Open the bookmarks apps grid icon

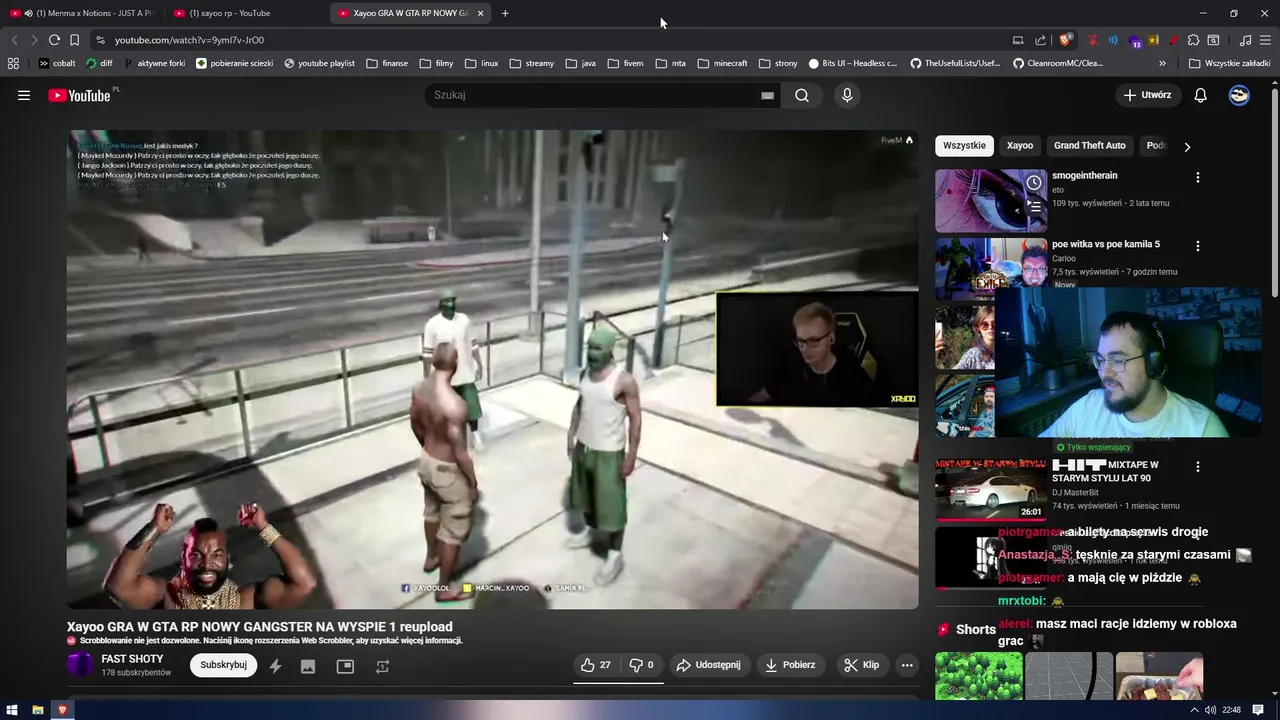[13, 63]
